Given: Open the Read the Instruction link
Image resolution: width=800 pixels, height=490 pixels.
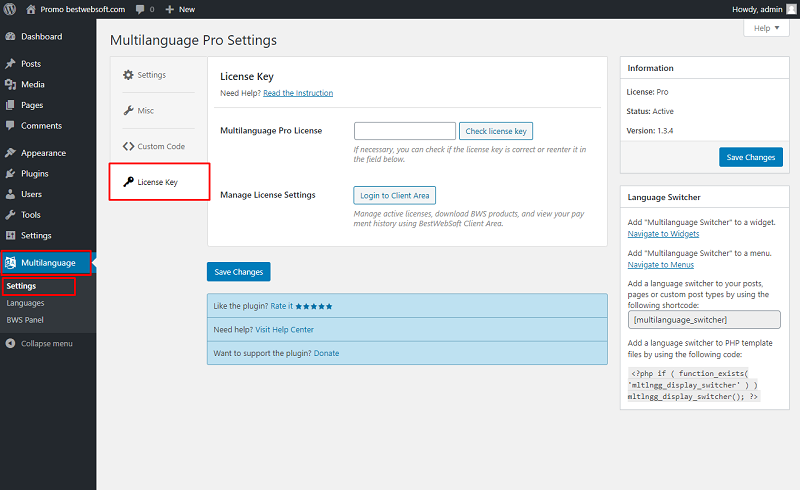Looking at the screenshot, I should pos(298,93).
